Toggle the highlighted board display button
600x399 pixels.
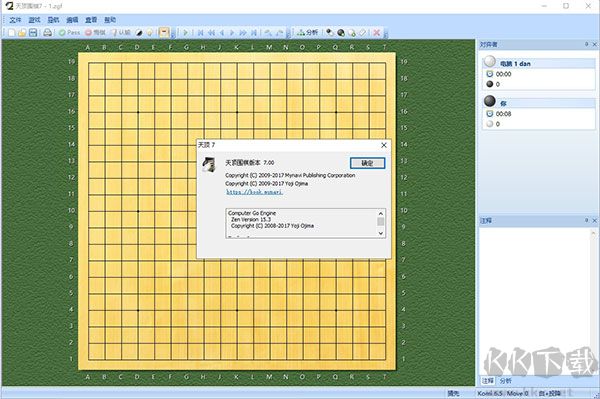[164, 33]
